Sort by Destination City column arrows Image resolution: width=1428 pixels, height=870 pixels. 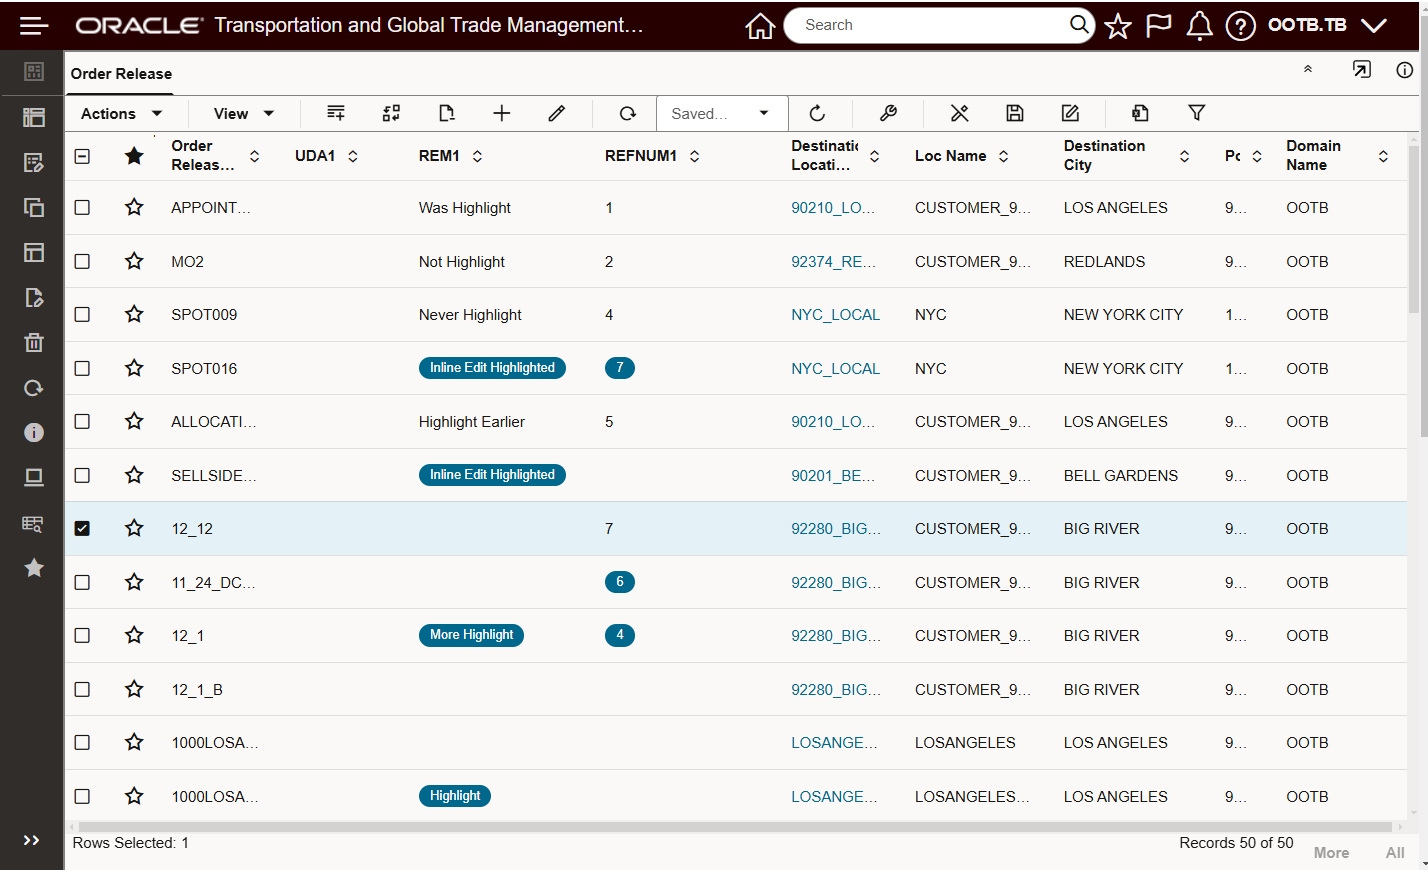[x=1184, y=156]
